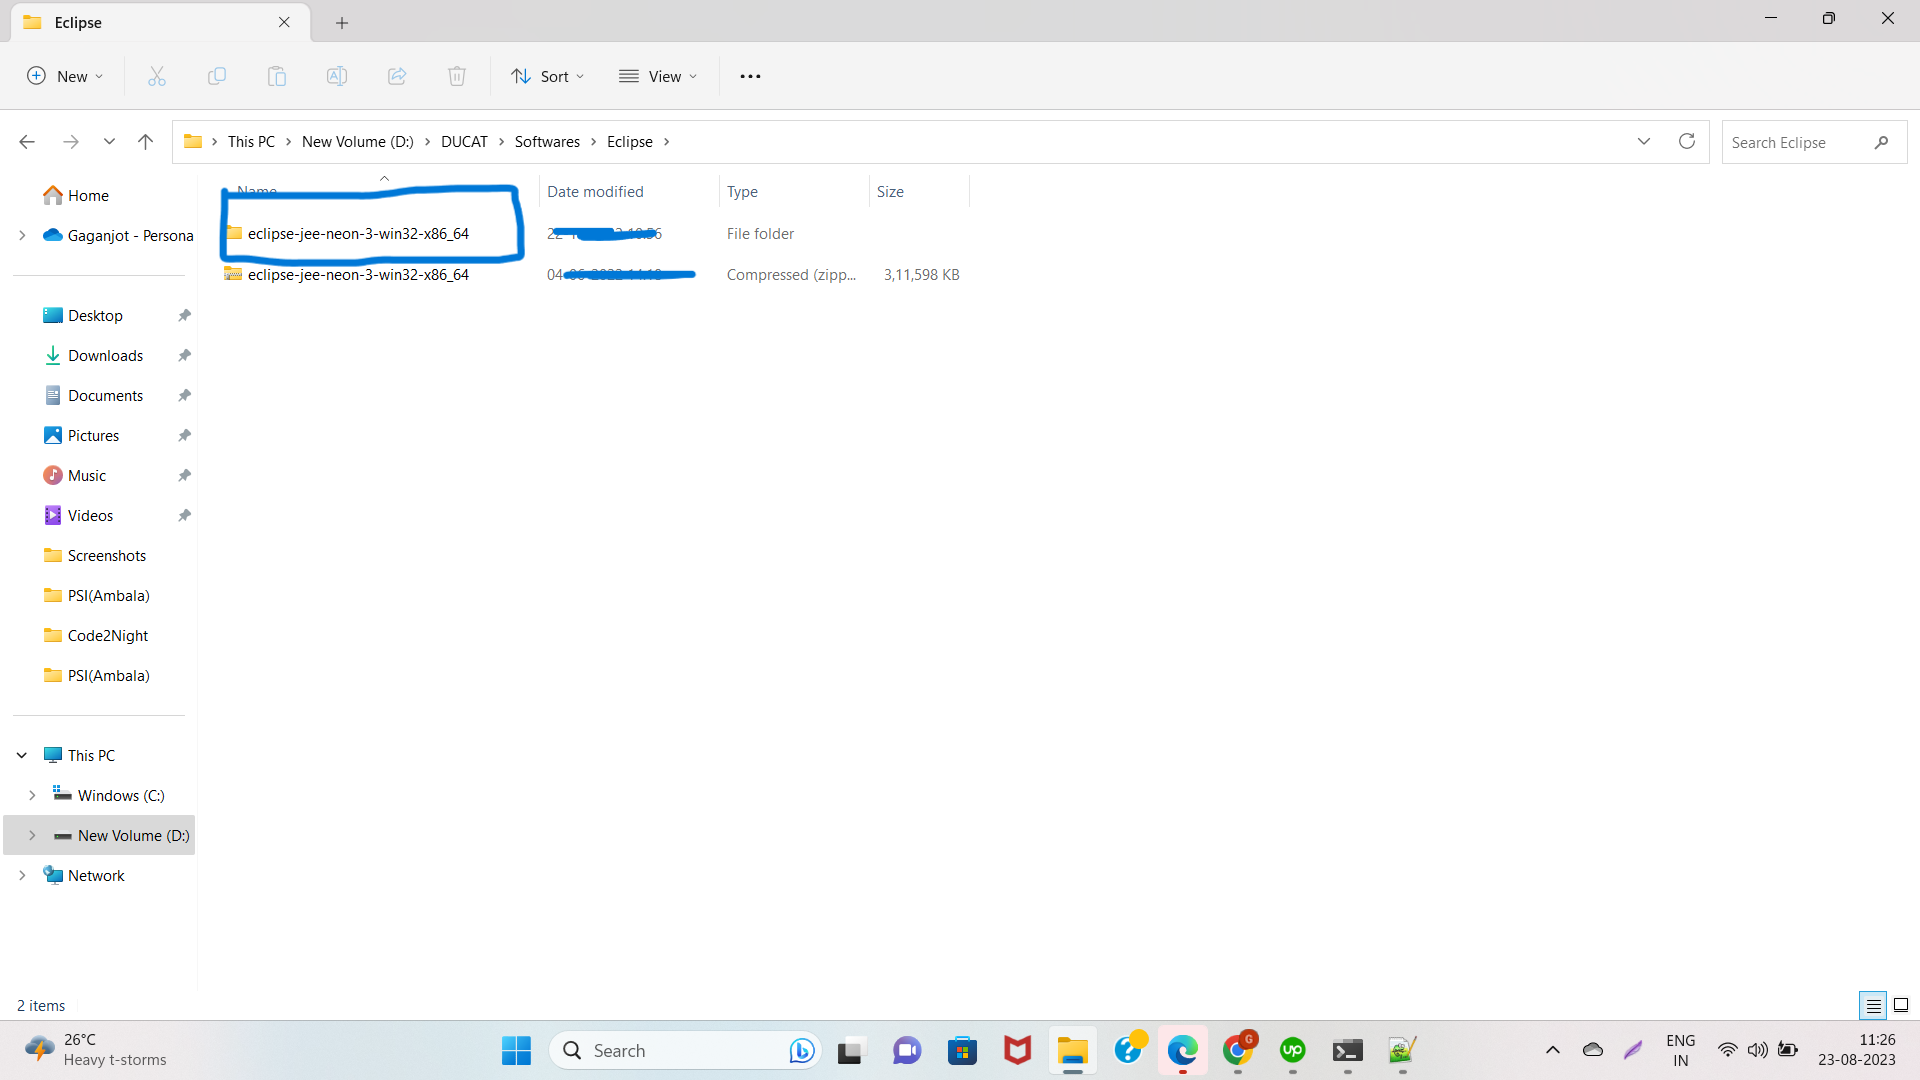Expand the address bar history dropdown
Viewport: 1920px width, 1080px height.
tap(1644, 142)
